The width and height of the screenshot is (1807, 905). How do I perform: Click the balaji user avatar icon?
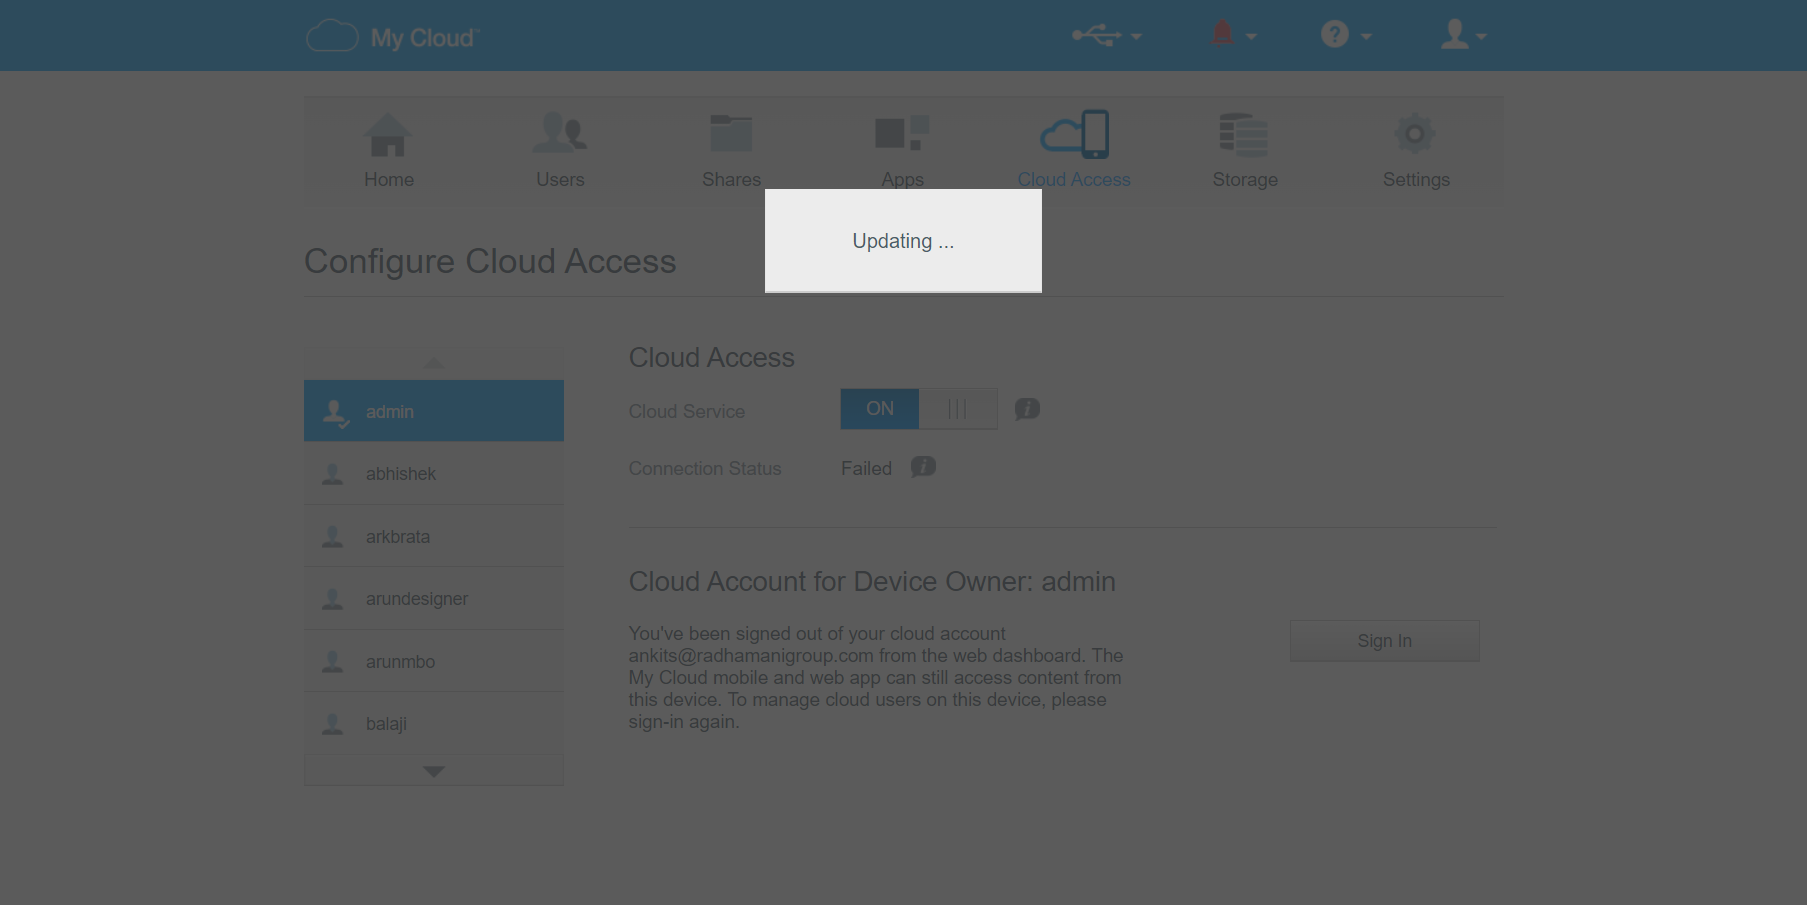pos(333,724)
